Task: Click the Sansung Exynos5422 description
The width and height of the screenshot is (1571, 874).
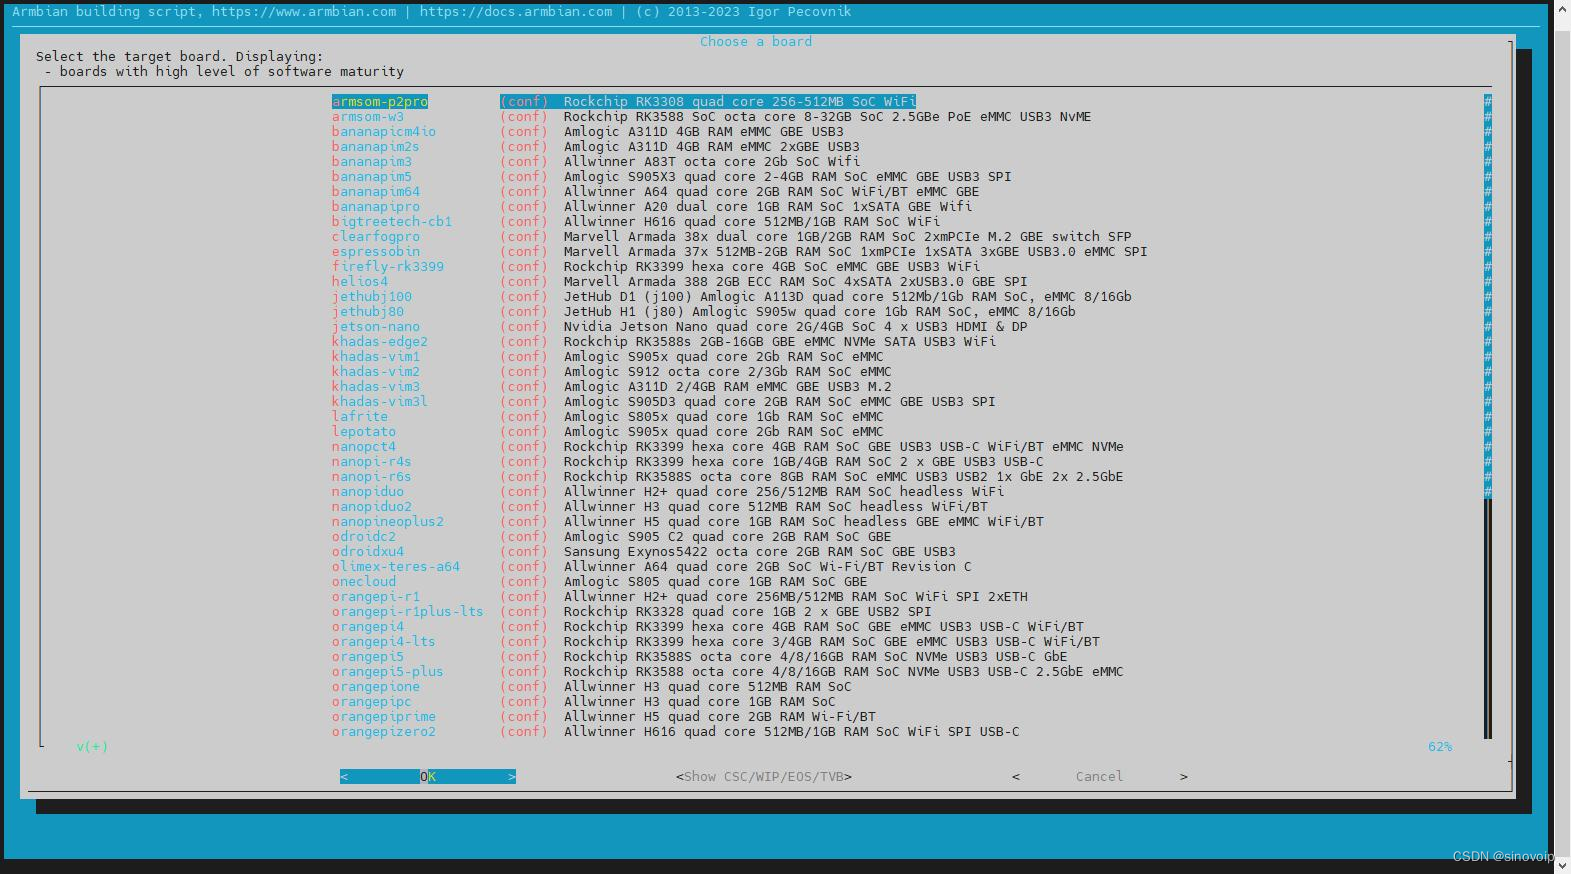Action: point(760,551)
